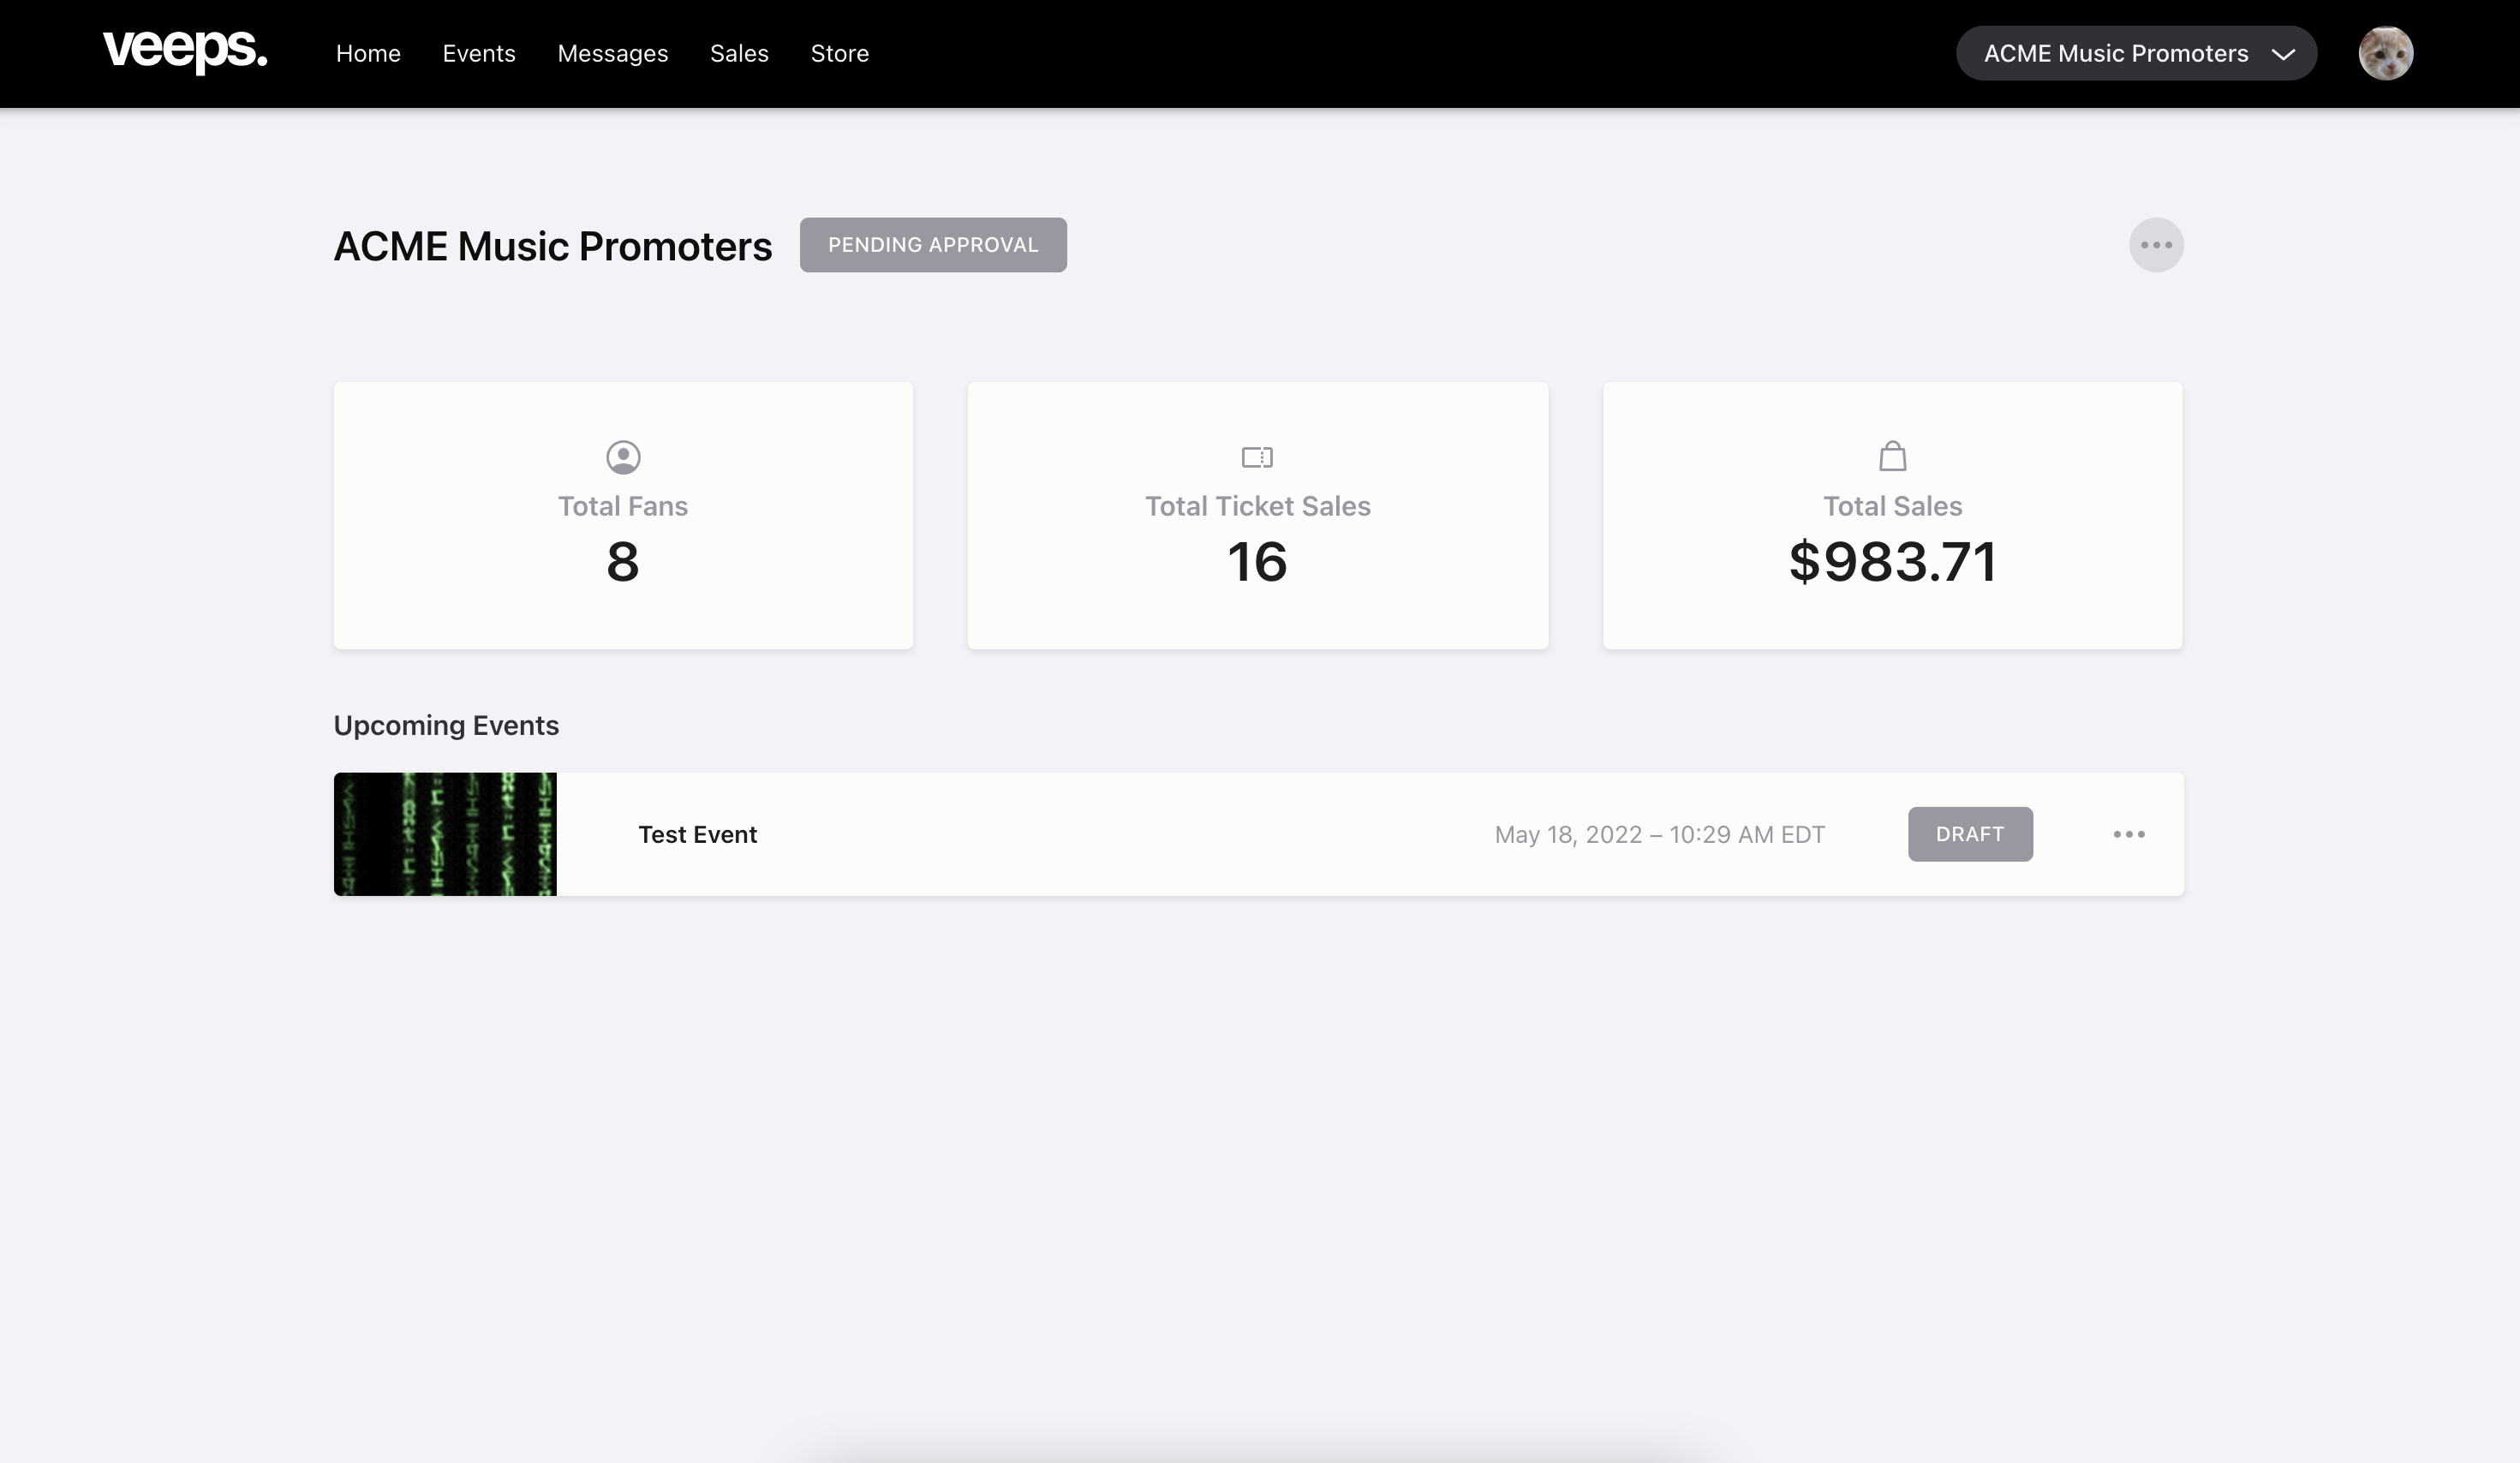Image resolution: width=2520 pixels, height=1463 pixels.
Task: Click the Messages tab in navigation
Action: tap(613, 52)
